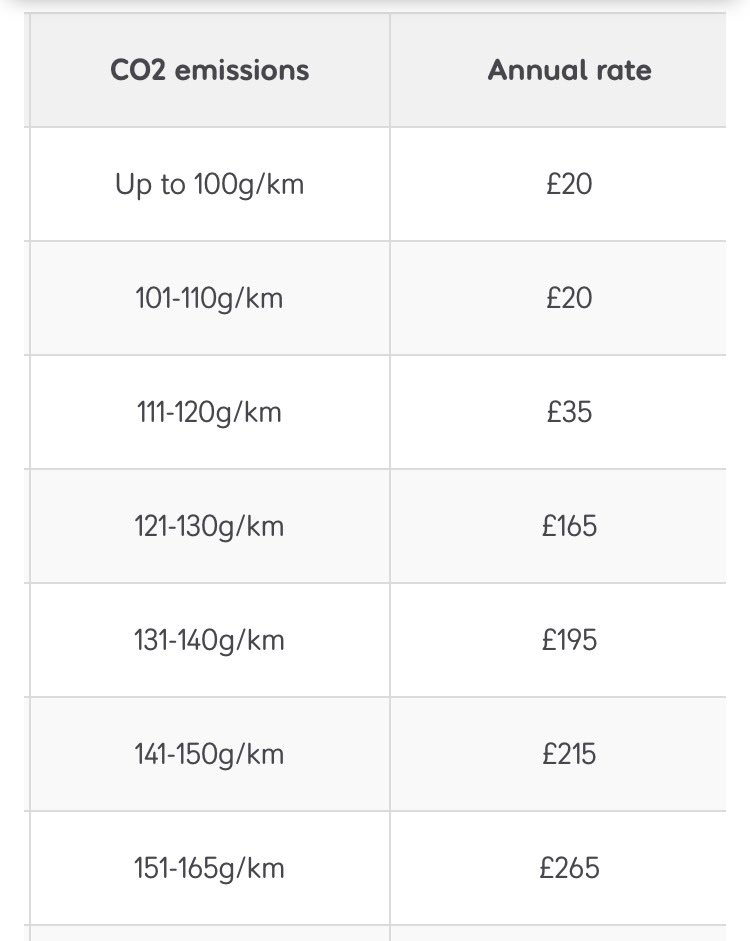Select the 111-120g/km emissions cell
The height and width of the screenshot is (941, 750).
209,412
